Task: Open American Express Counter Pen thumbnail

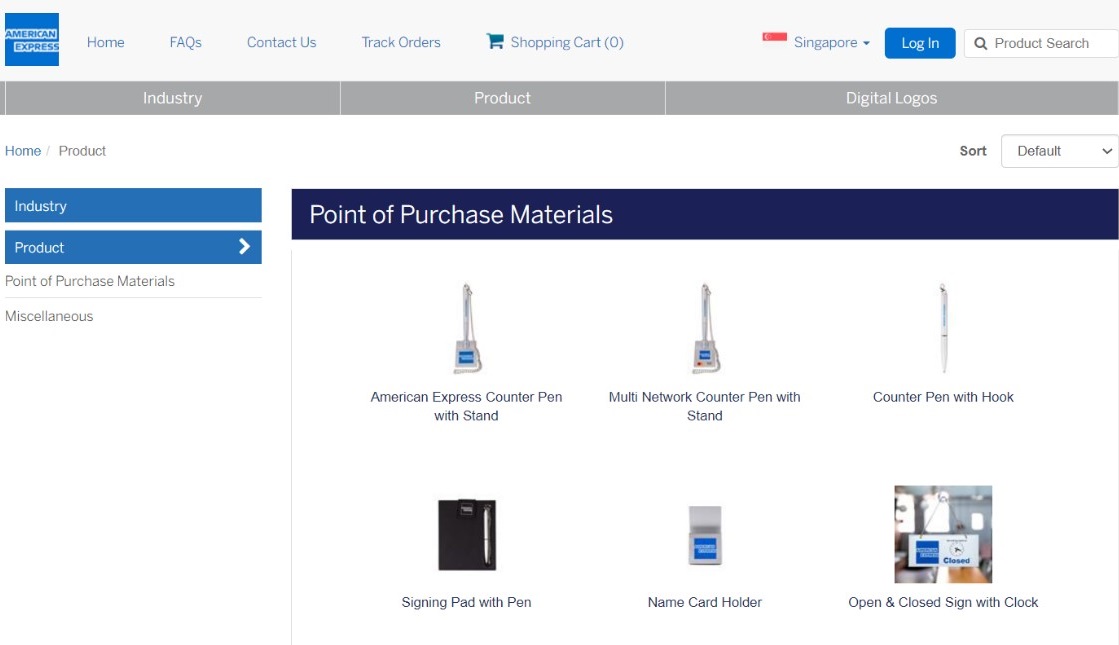Action: [x=467, y=328]
